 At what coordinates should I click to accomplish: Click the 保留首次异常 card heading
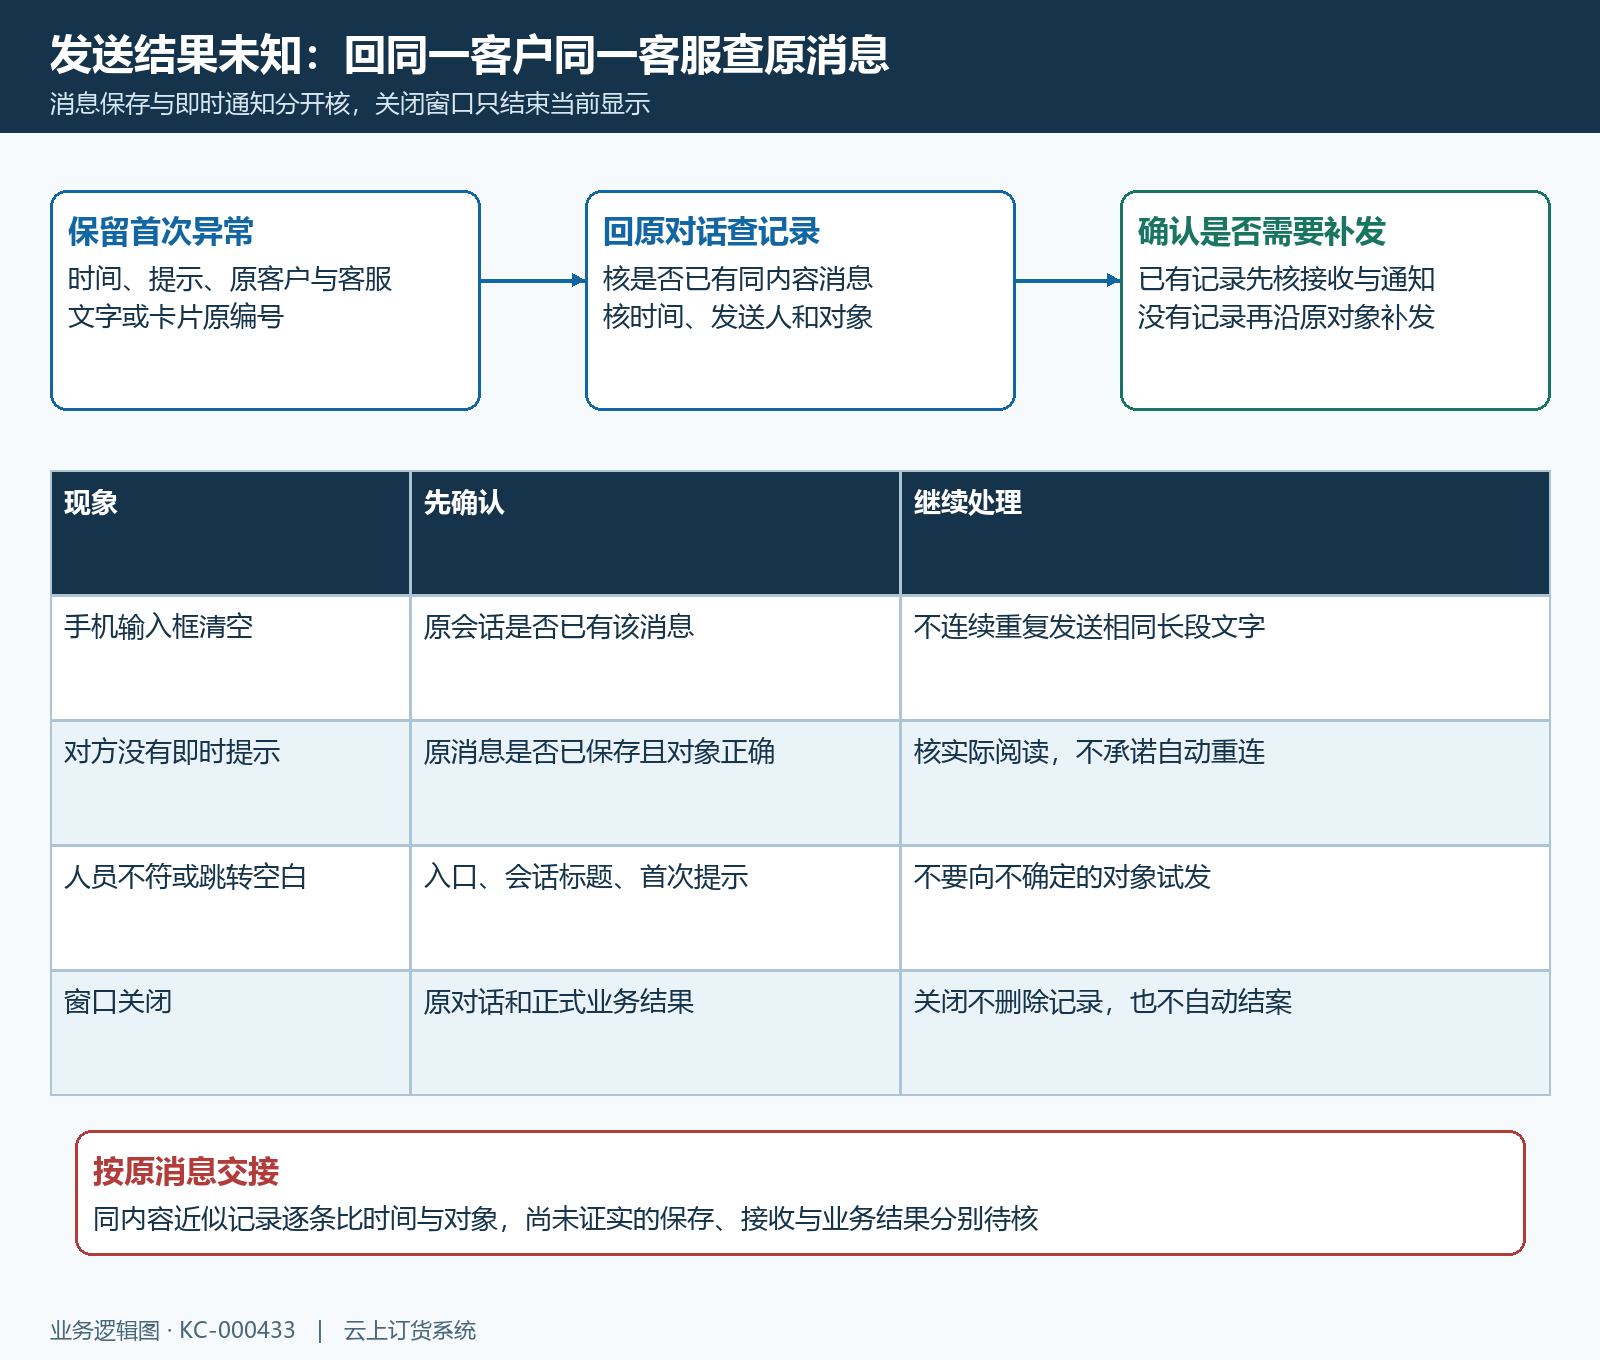pyautogui.click(x=161, y=232)
